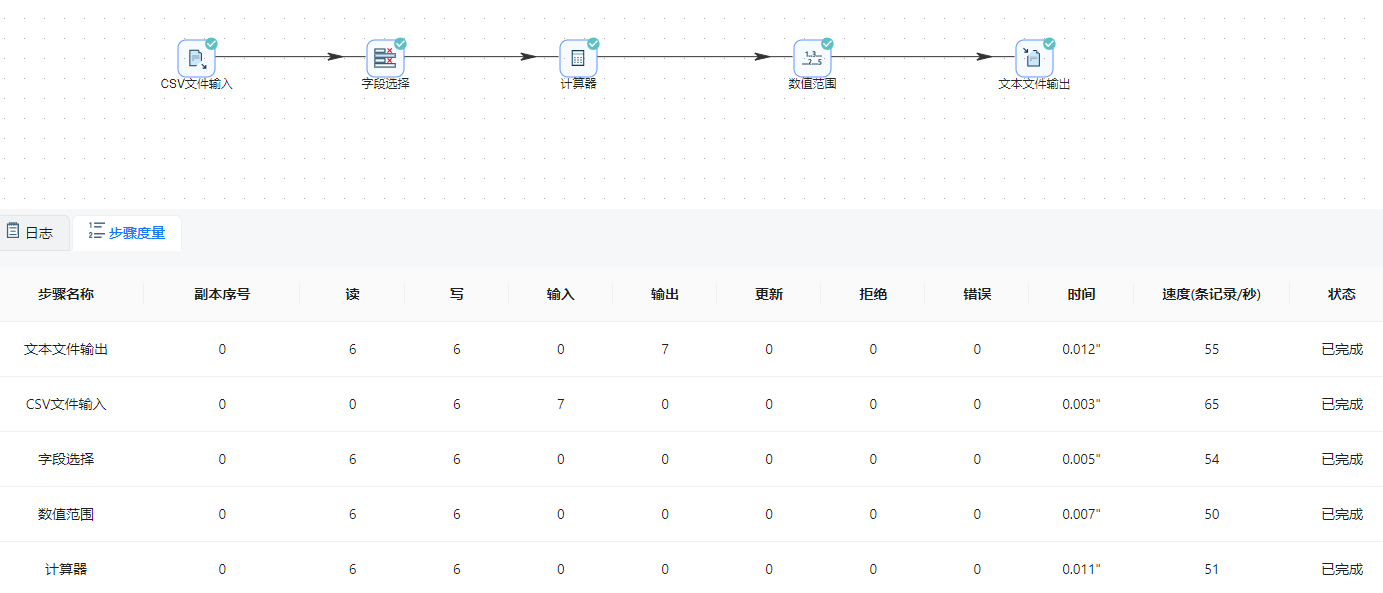Click the 状态 column header
1383x593 pixels.
click(x=1341, y=294)
